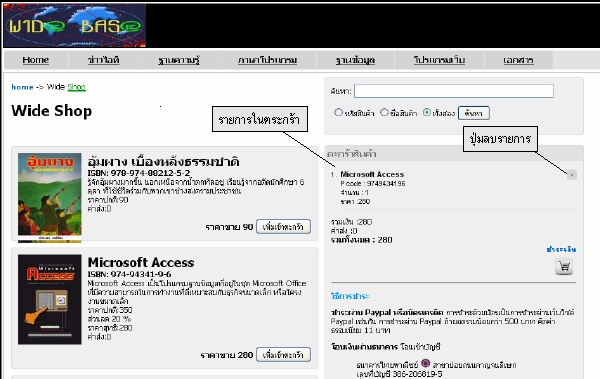The image size is (600, 379).
Task: Select the third search option radio button
Action: click(427, 113)
